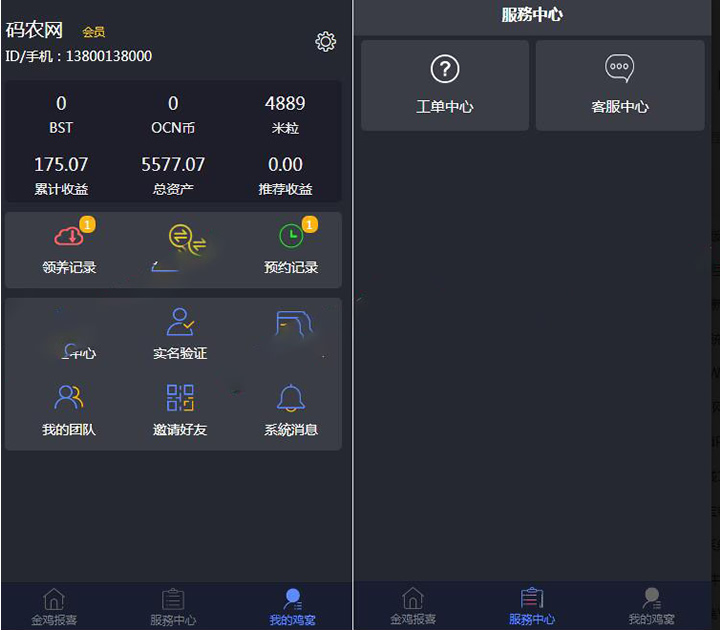Click the 实名验证 label
Screen dimensions: 720x630
180,353
